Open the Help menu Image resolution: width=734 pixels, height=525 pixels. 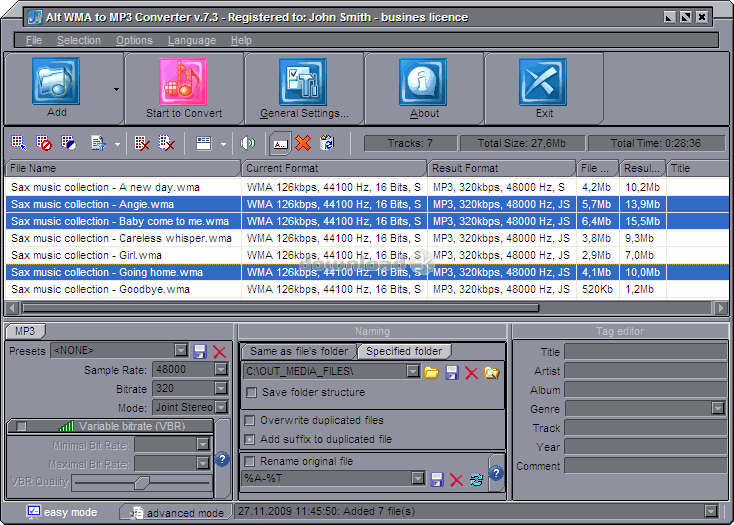241,40
